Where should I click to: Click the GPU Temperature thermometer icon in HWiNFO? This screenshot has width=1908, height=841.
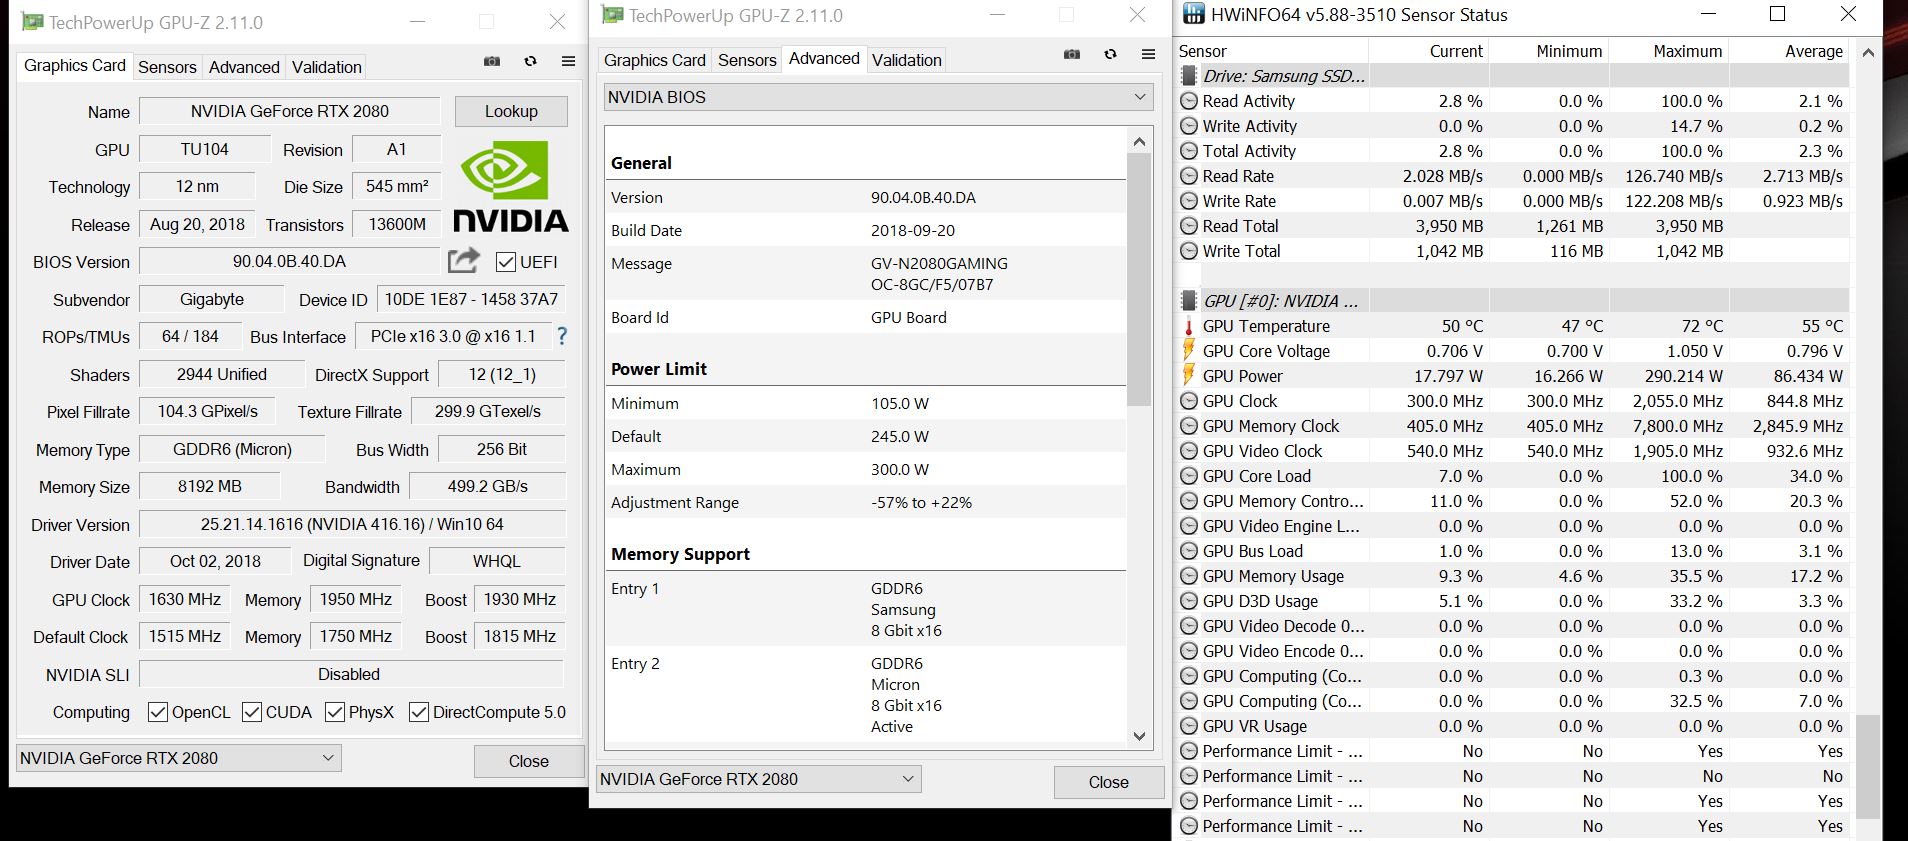1189,326
